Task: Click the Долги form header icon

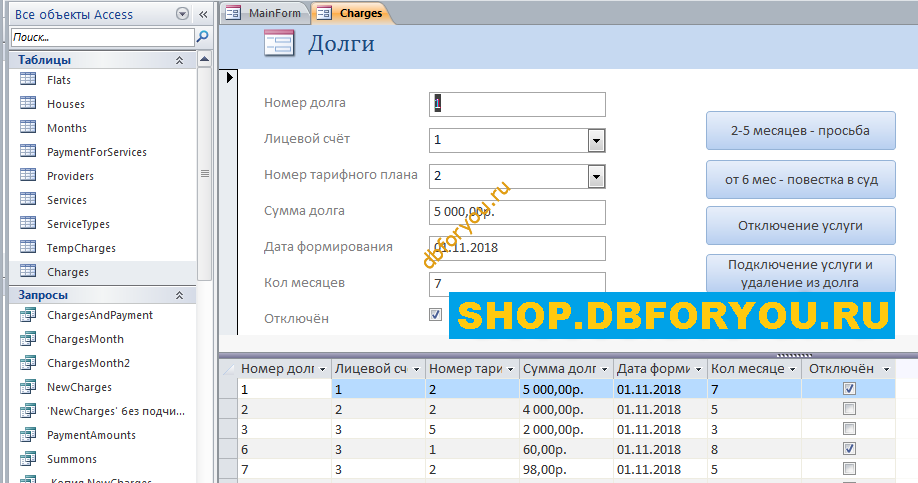Action: (279, 43)
